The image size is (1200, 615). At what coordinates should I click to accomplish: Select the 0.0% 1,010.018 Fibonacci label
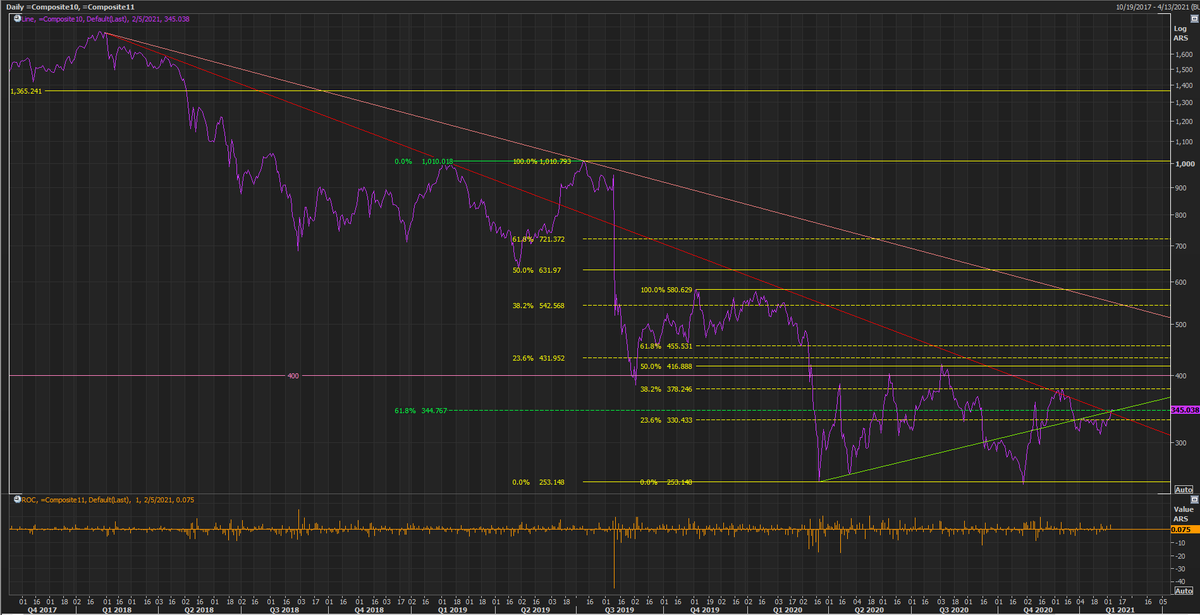pos(424,161)
